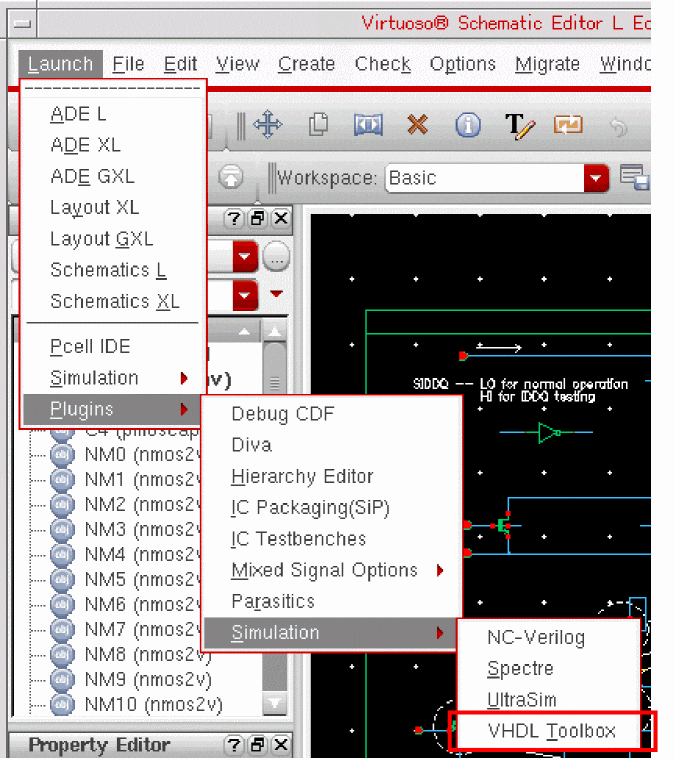Open the Launch menu
This screenshot has width=675, height=761.
click(x=60, y=64)
